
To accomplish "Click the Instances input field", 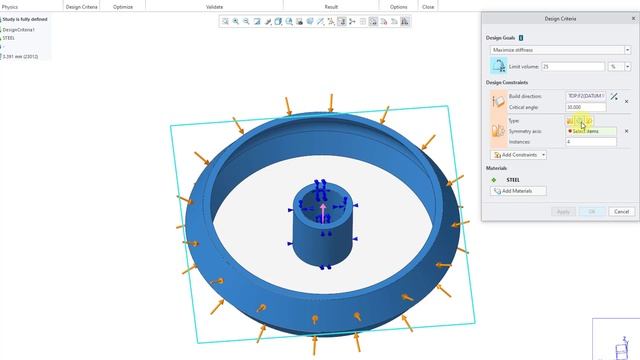I will click(x=591, y=142).
